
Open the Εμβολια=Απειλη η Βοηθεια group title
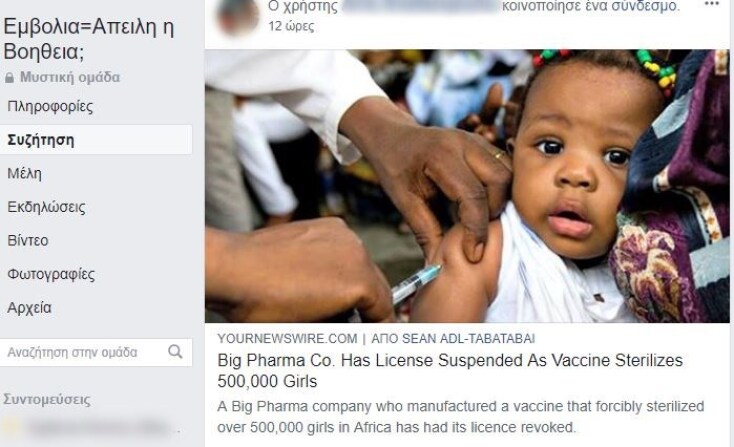[88, 39]
